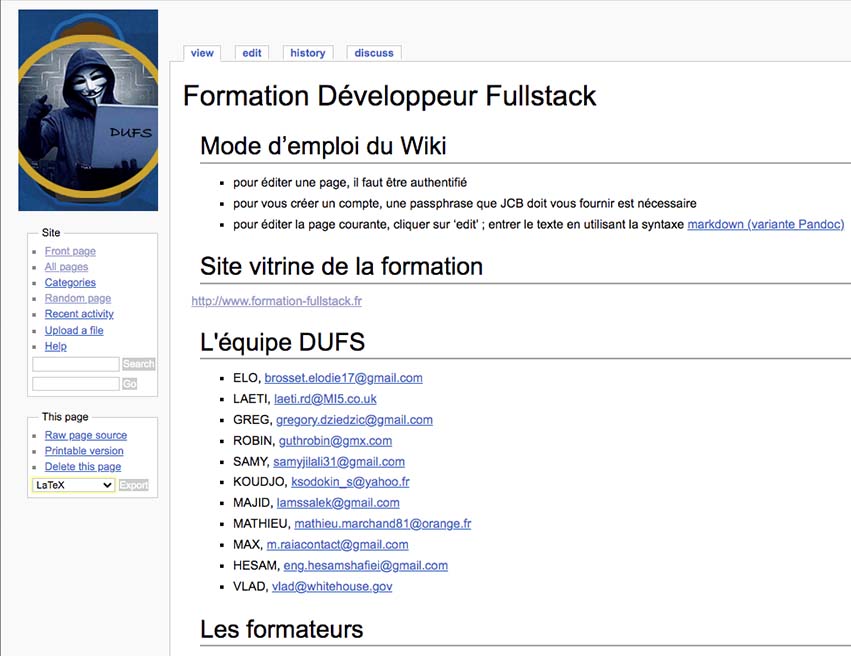Click the DUFS wiki logo image
Screen dimensions: 851x656
[x=88, y=110]
